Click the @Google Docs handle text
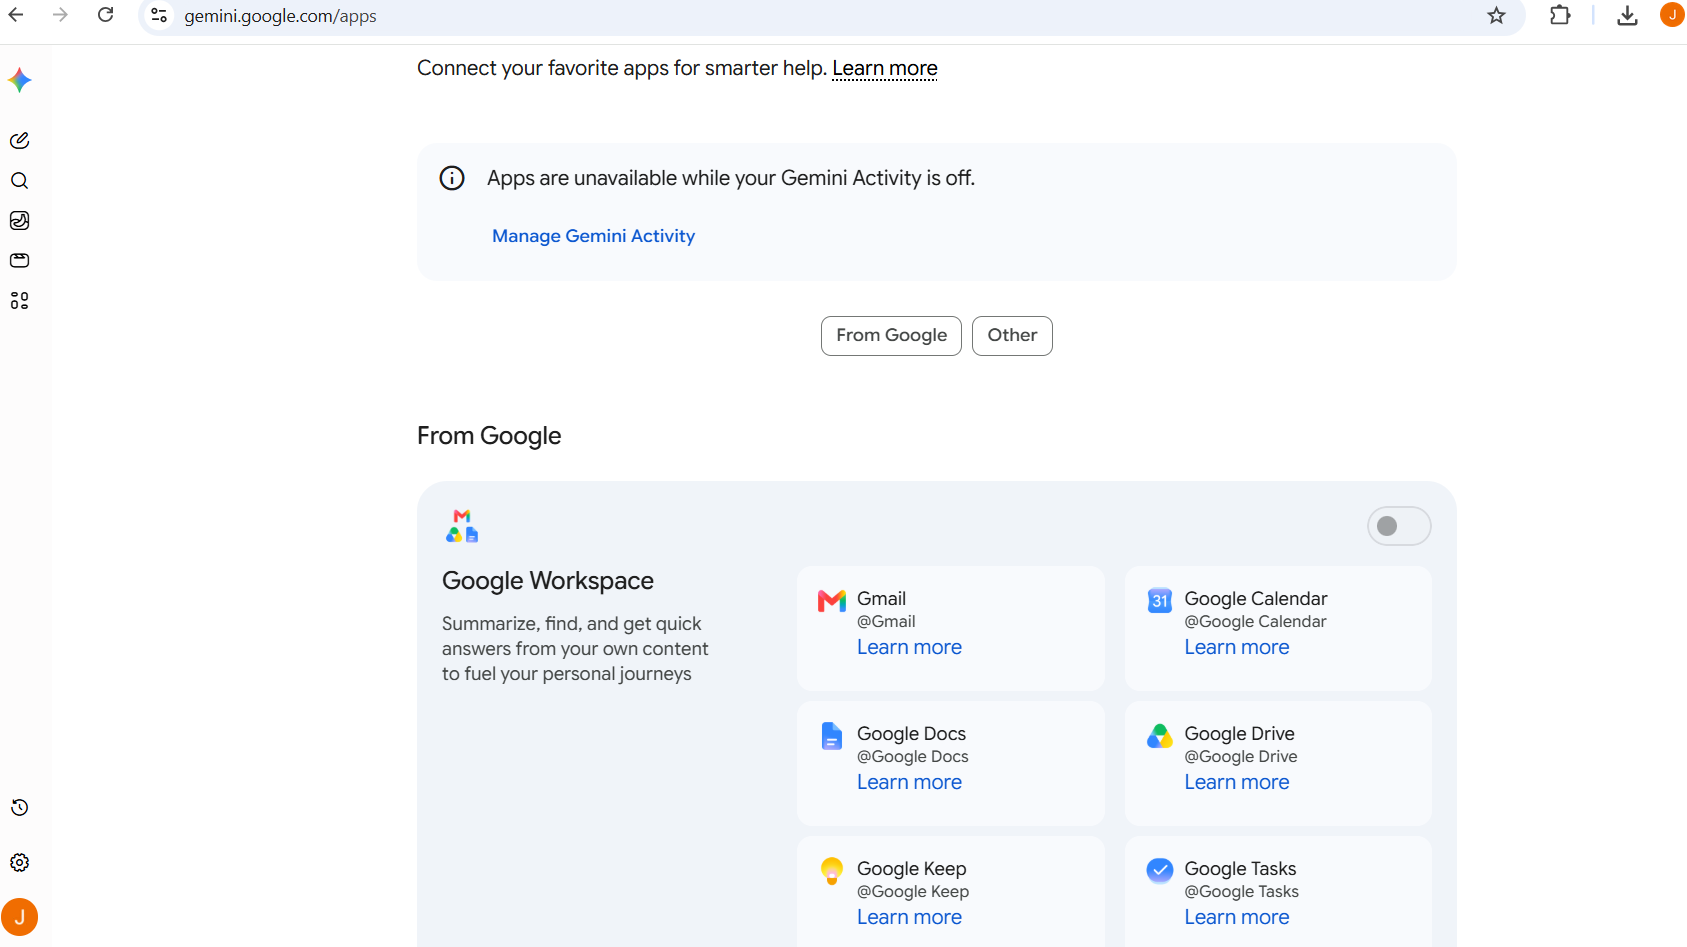 (912, 757)
